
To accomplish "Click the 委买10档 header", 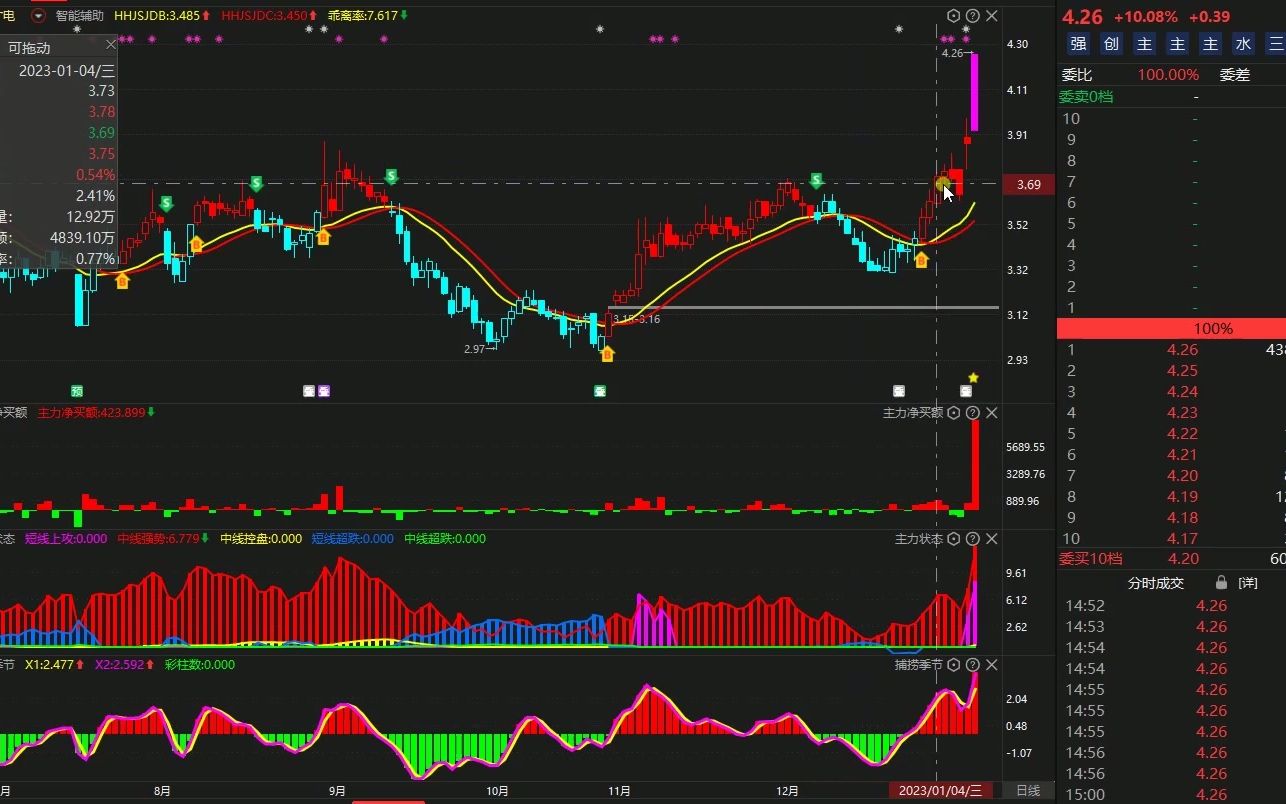I will pyautogui.click(x=1091, y=559).
